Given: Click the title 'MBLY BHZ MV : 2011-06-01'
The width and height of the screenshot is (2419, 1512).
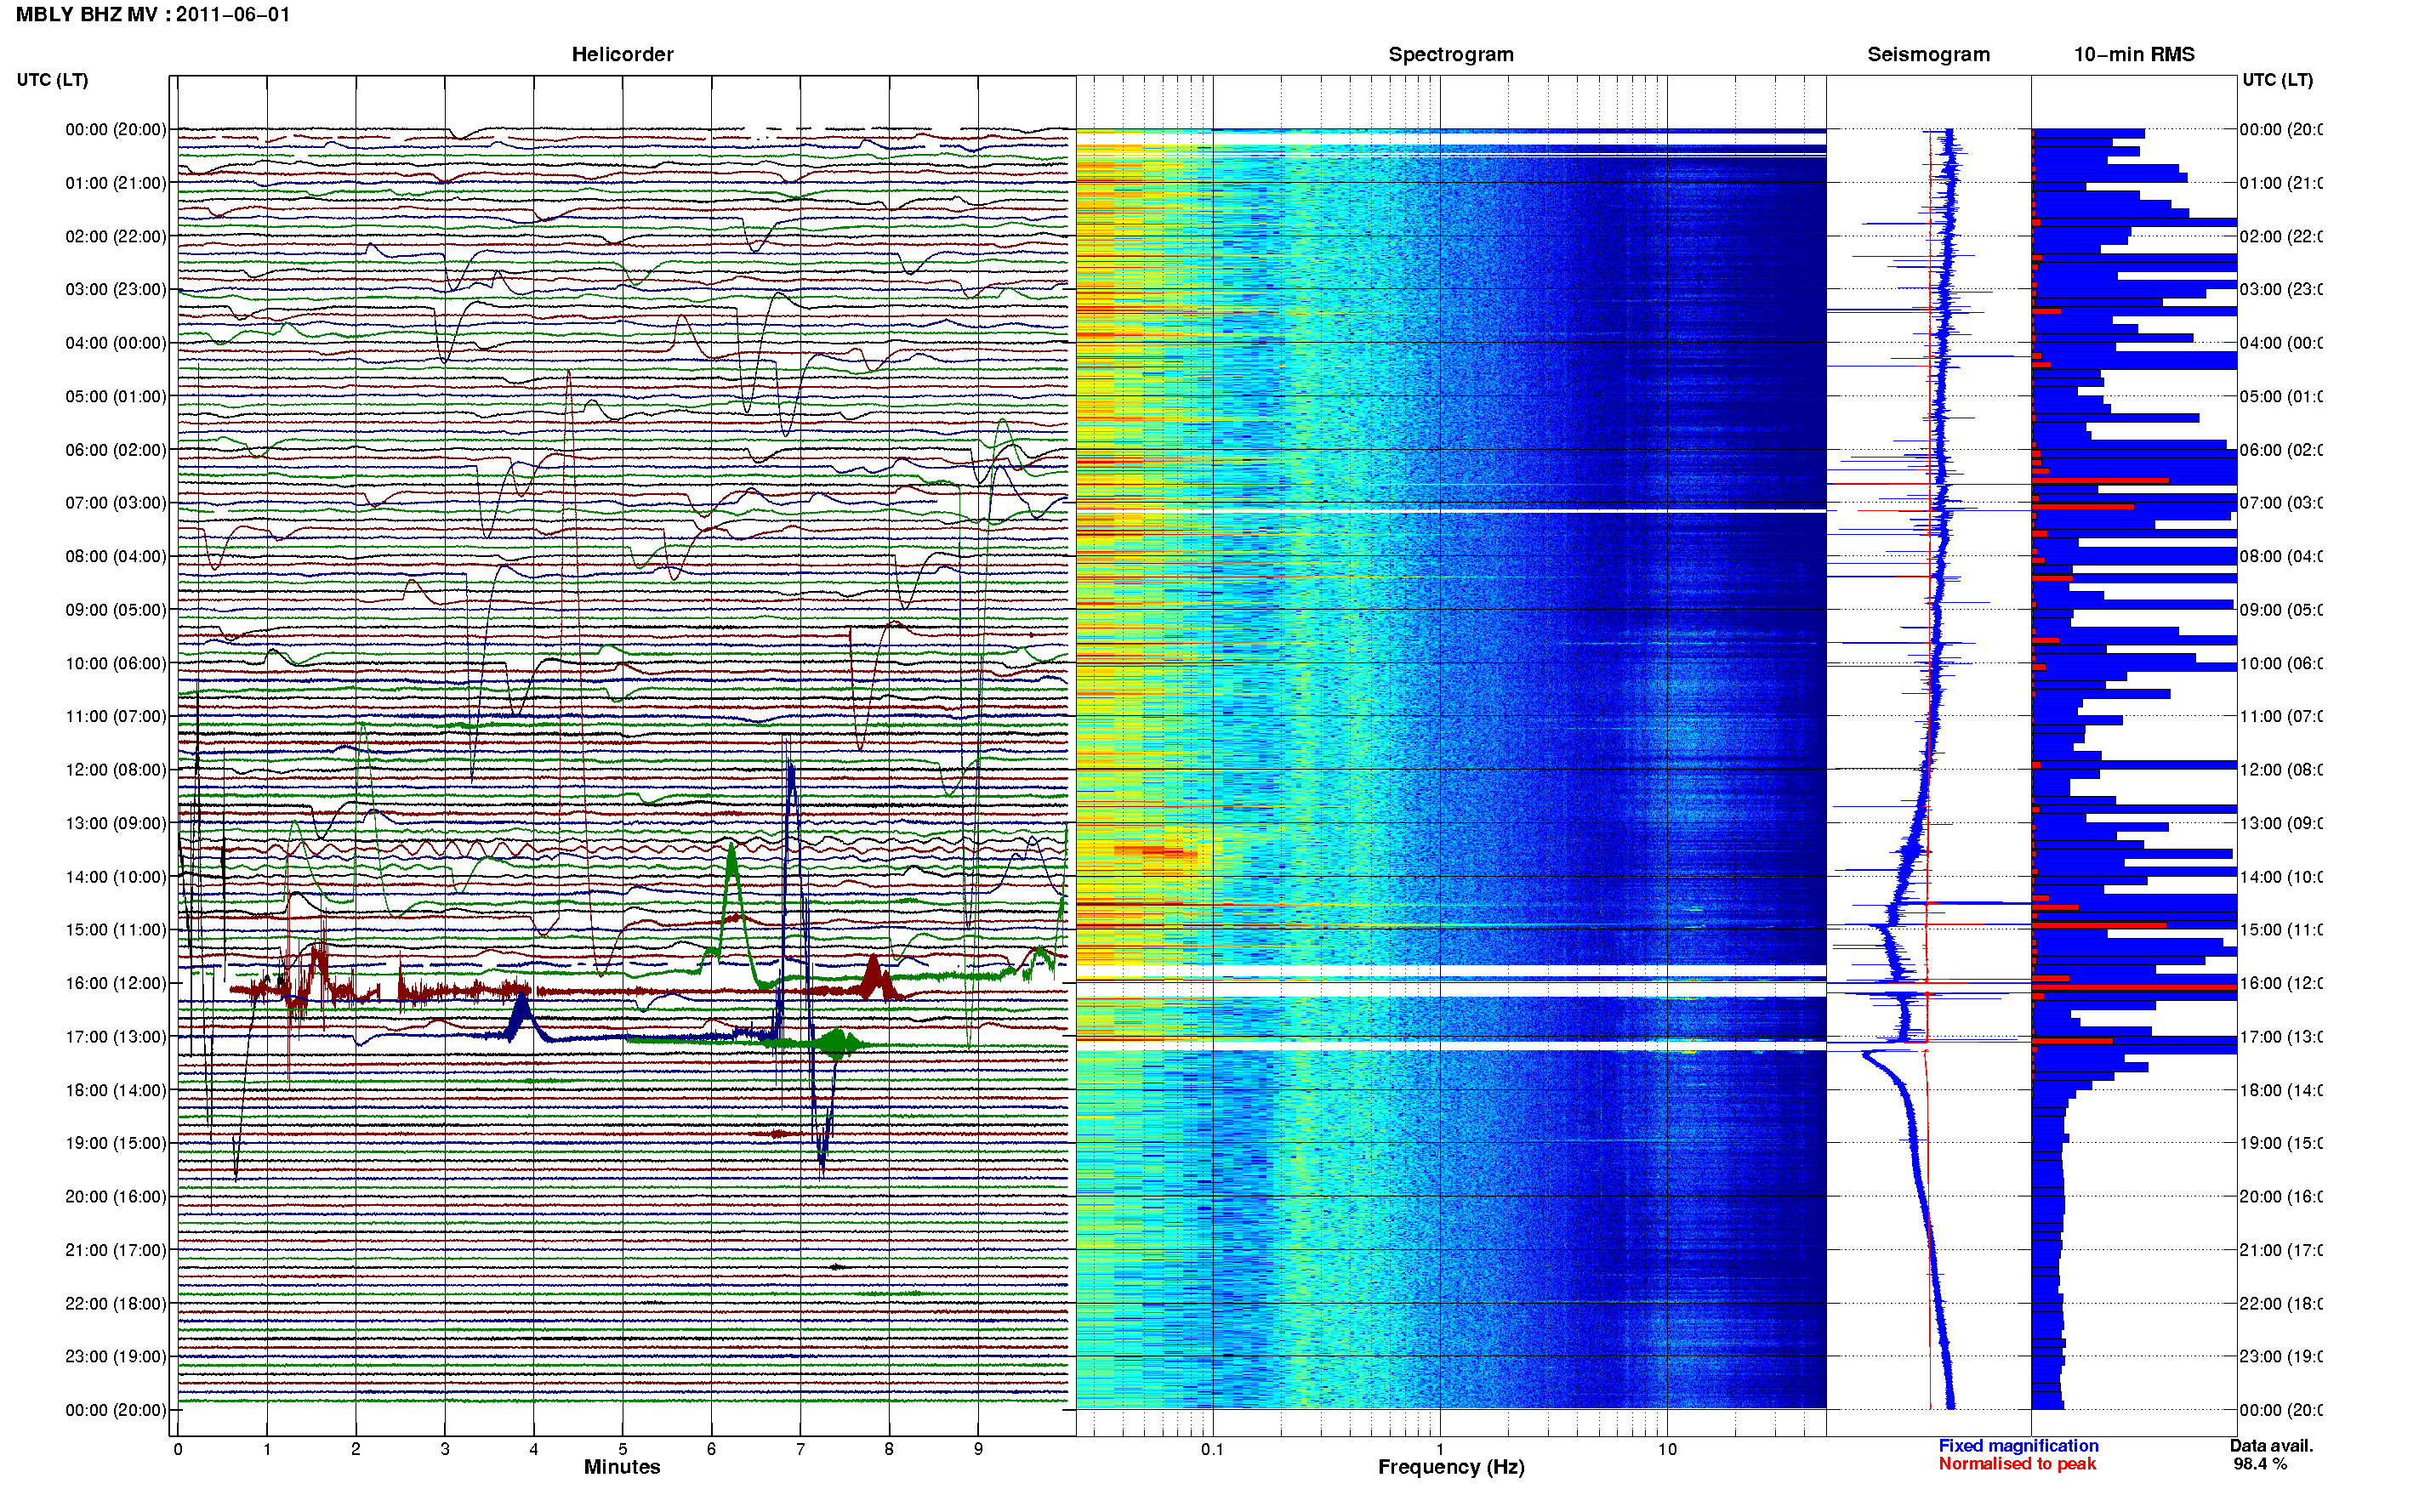Looking at the screenshot, I should click(x=153, y=15).
